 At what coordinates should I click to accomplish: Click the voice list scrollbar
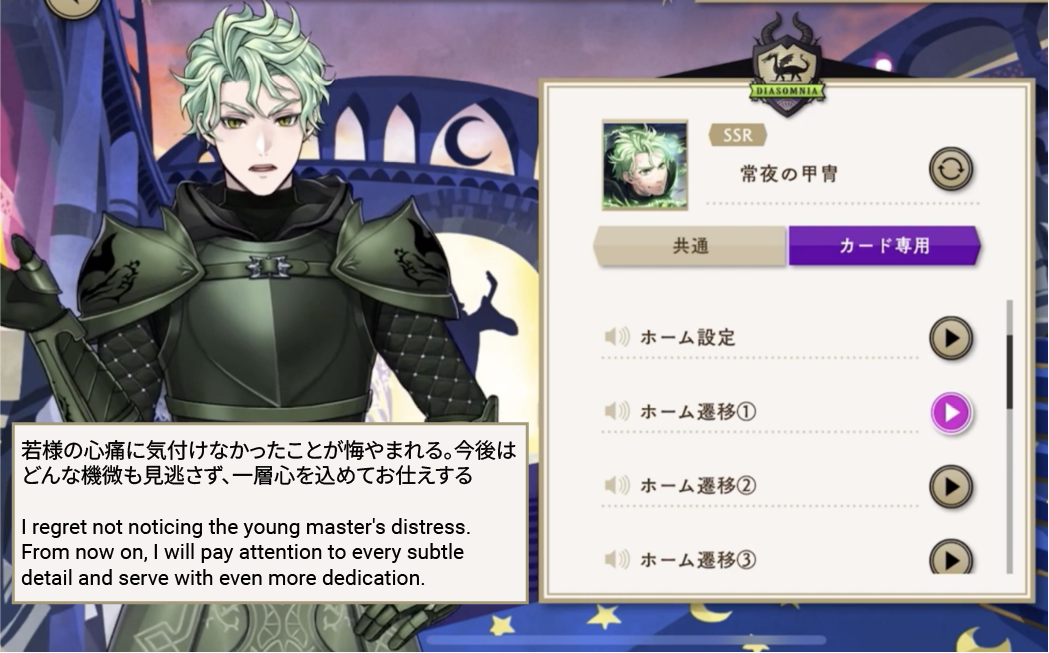(1010, 436)
